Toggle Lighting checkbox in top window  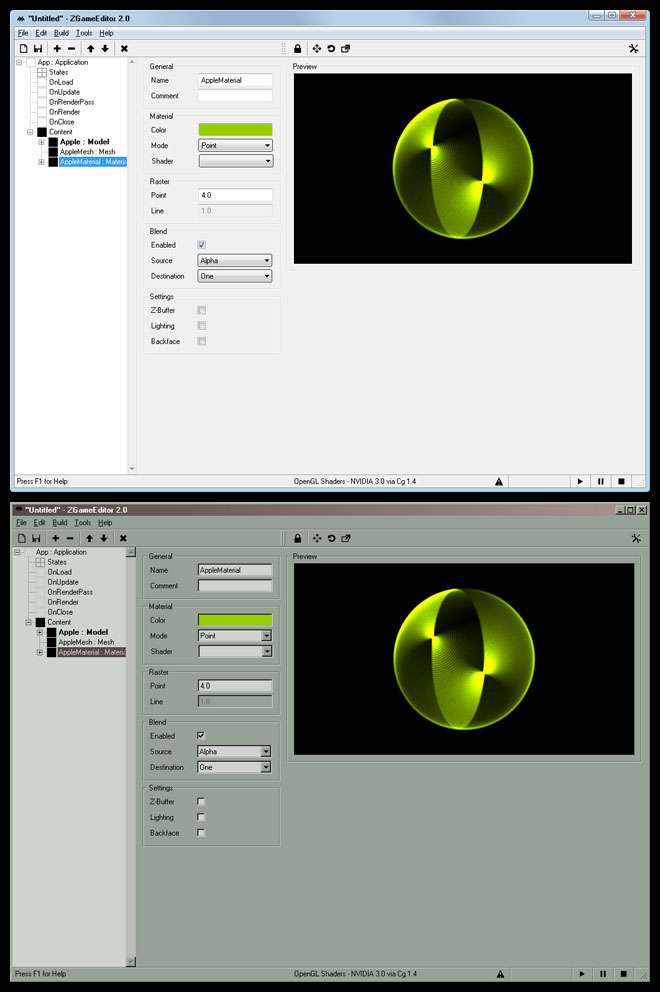coord(201,326)
